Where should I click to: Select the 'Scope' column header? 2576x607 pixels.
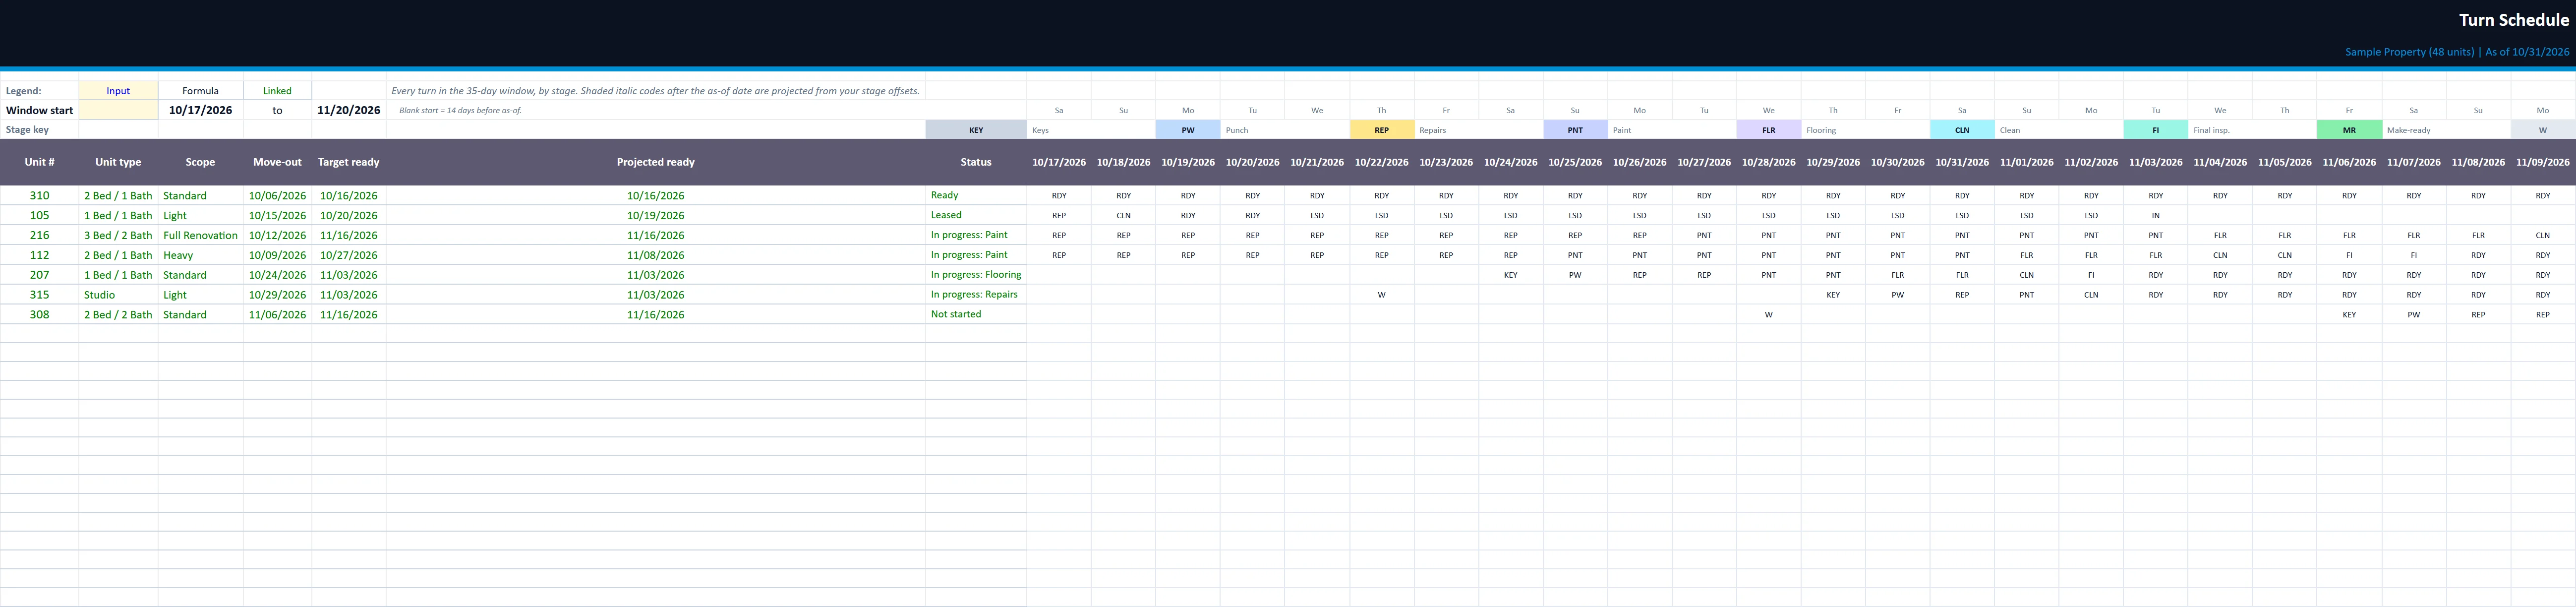tap(200, 162)
